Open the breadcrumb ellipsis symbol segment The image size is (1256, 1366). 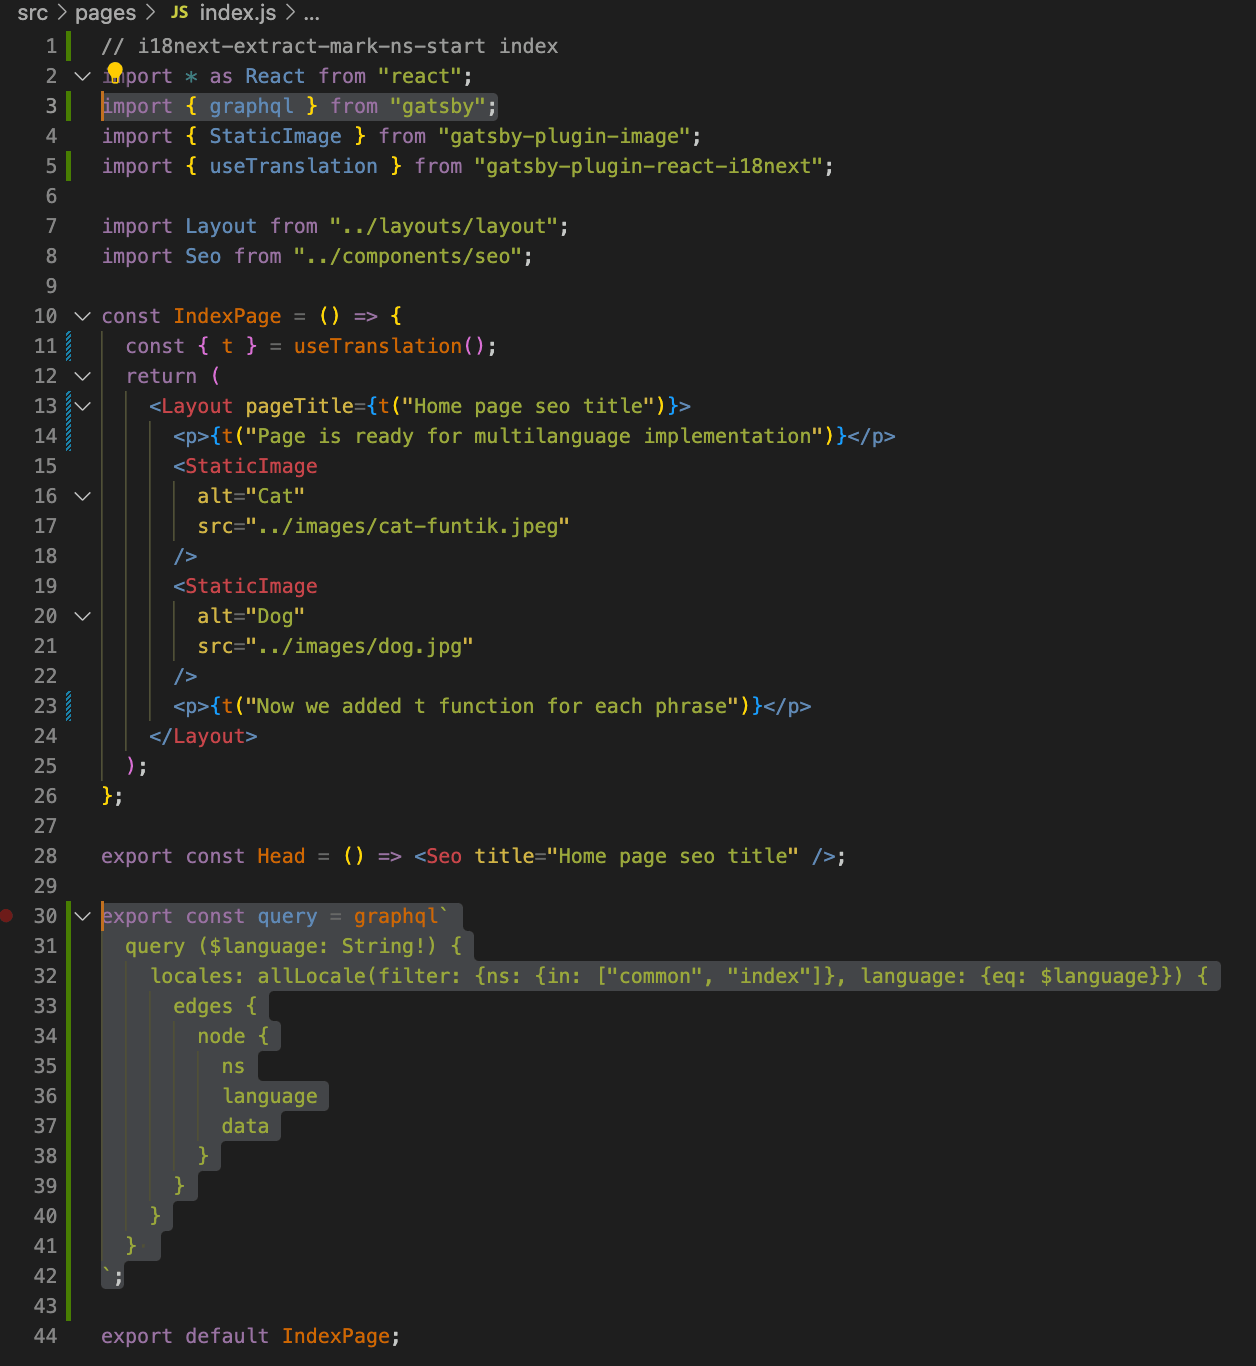pos(312,13)
